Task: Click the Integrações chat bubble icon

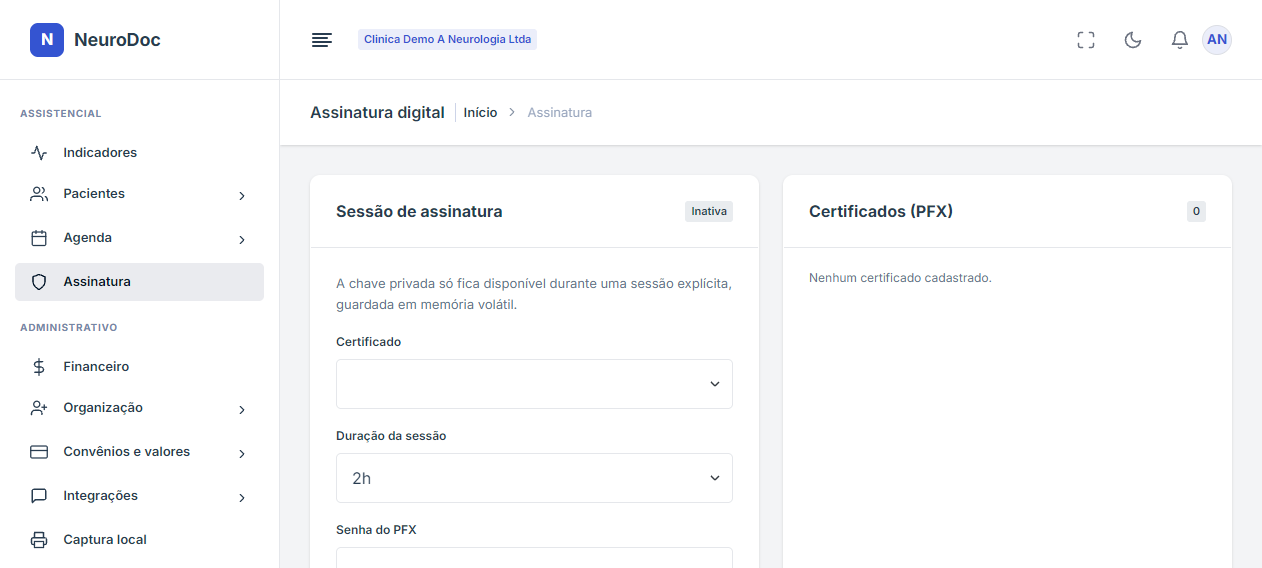Action: [39, 496]
